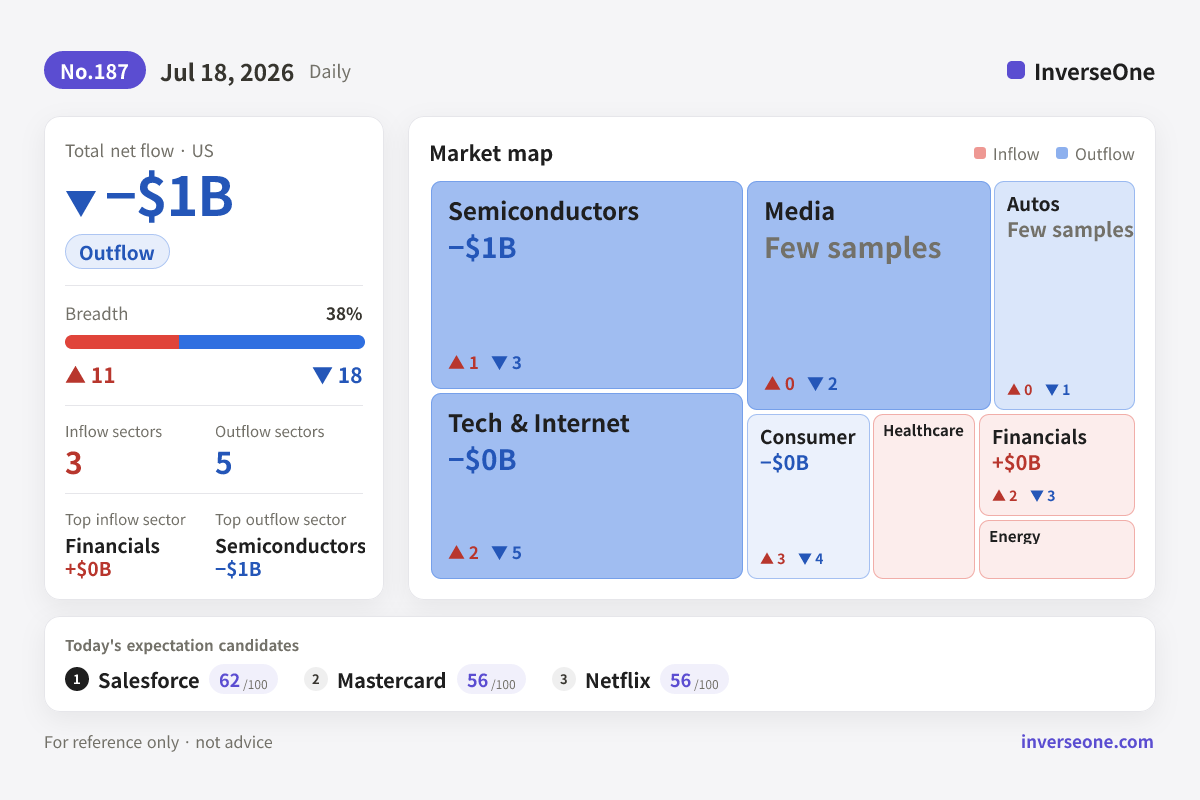The width and height of the screenshot is (1200, 800).
Task: Visit the inverseone.com link
Action: [1087, 742]
